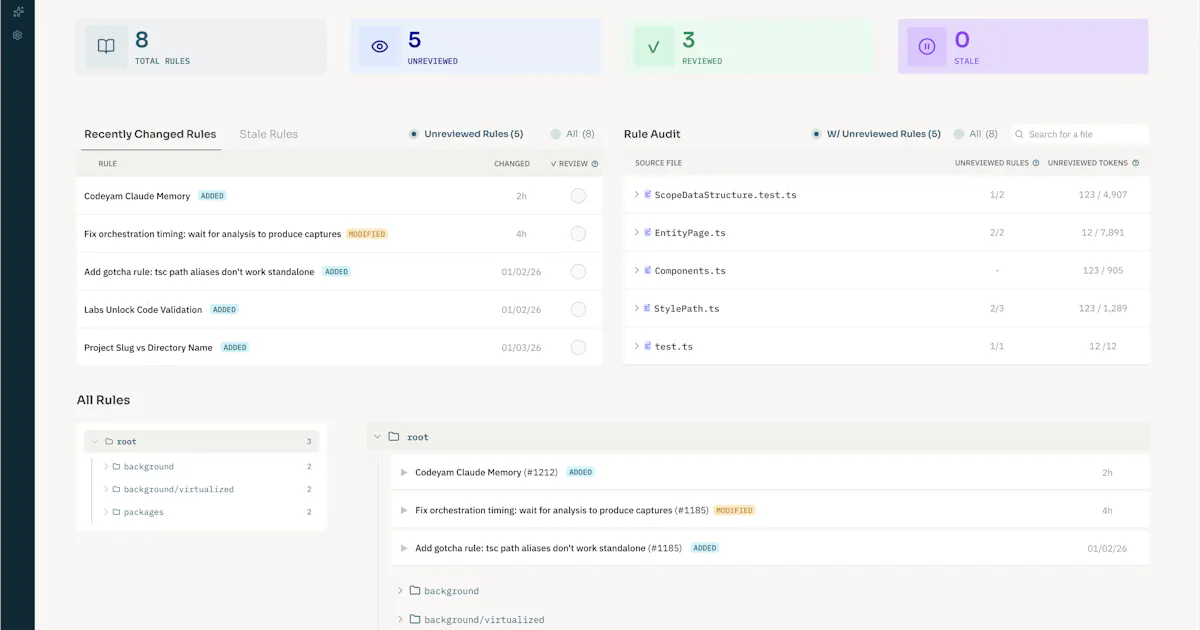1200x630 pixels.
Task: Expand the Components.ts row chevron
Action: coord(636,270)
